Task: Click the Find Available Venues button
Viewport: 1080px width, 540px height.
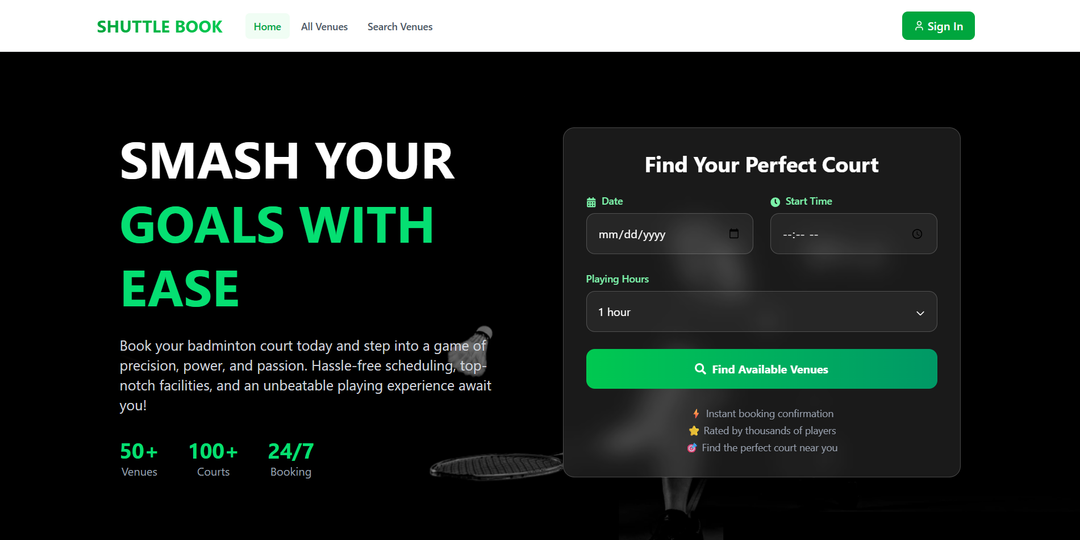Action: tap(761, 369)
